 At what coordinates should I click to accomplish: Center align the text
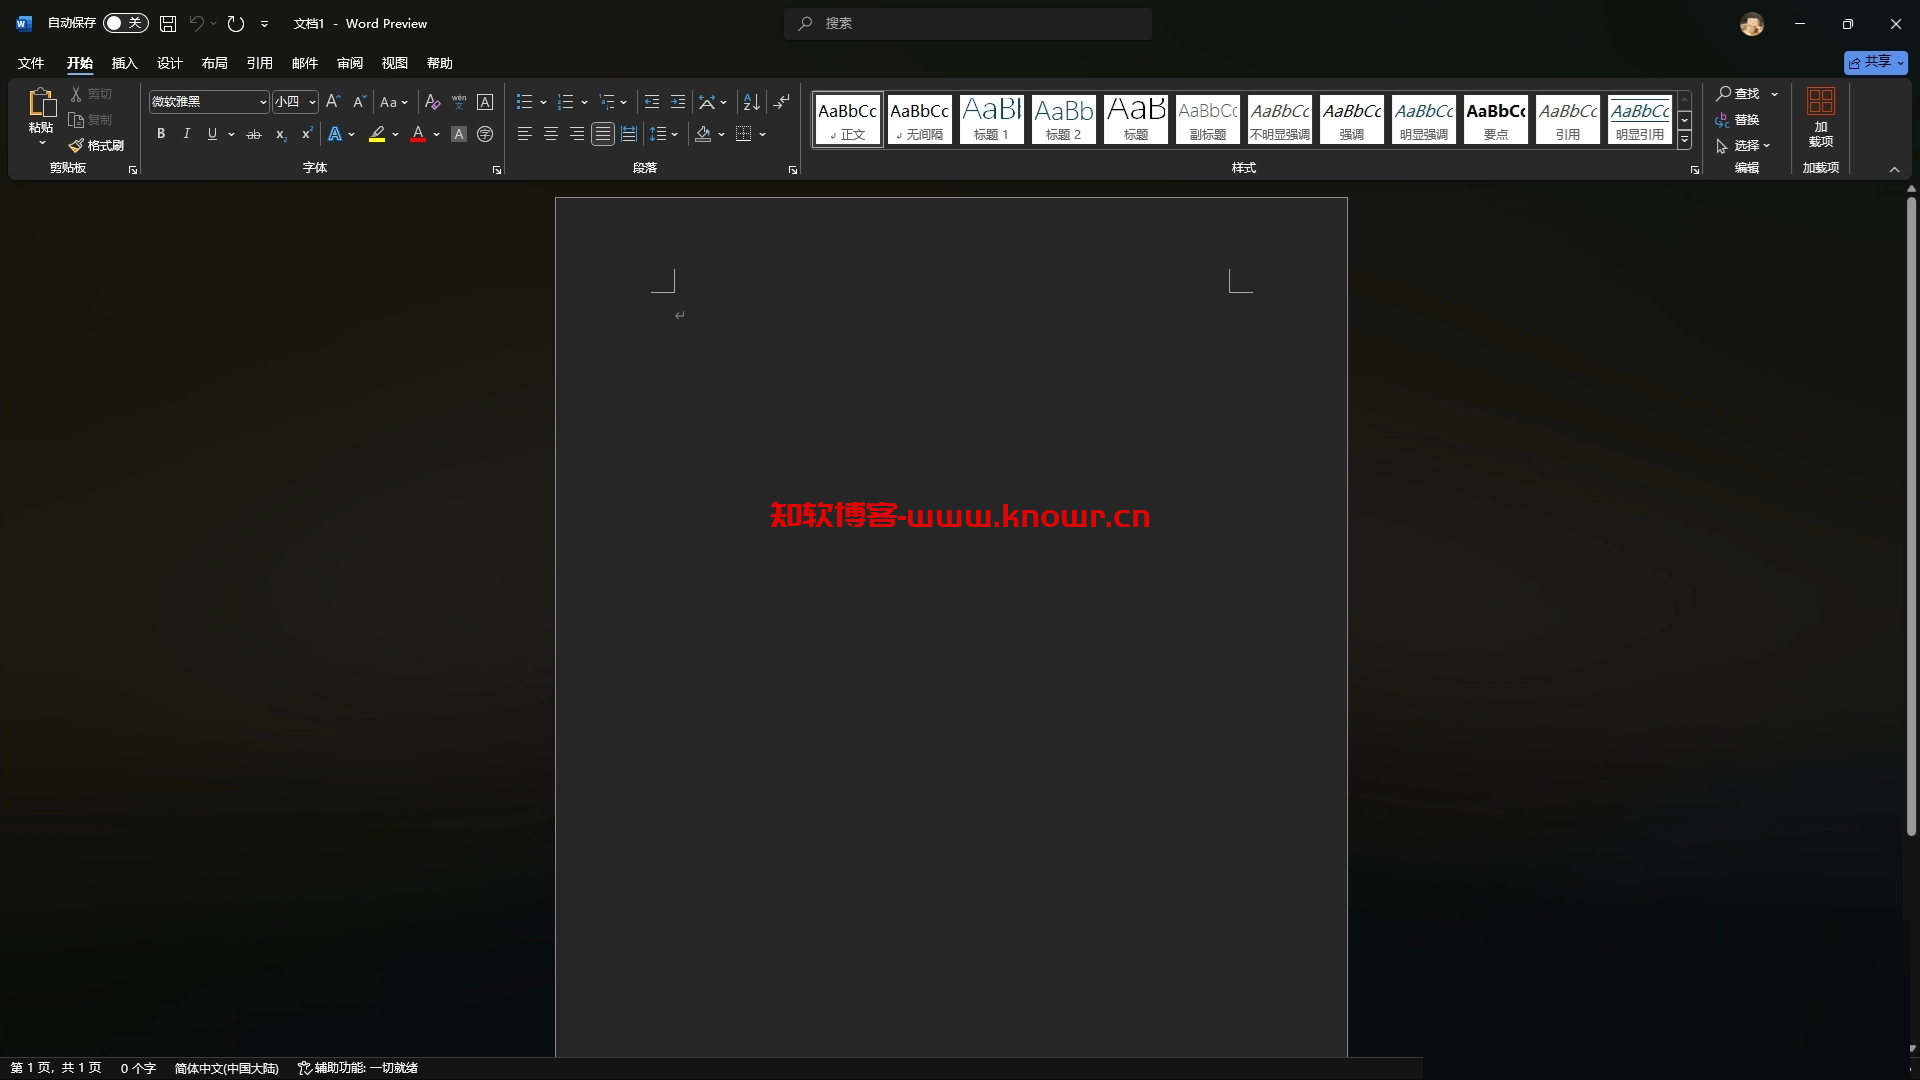(550, 134)
